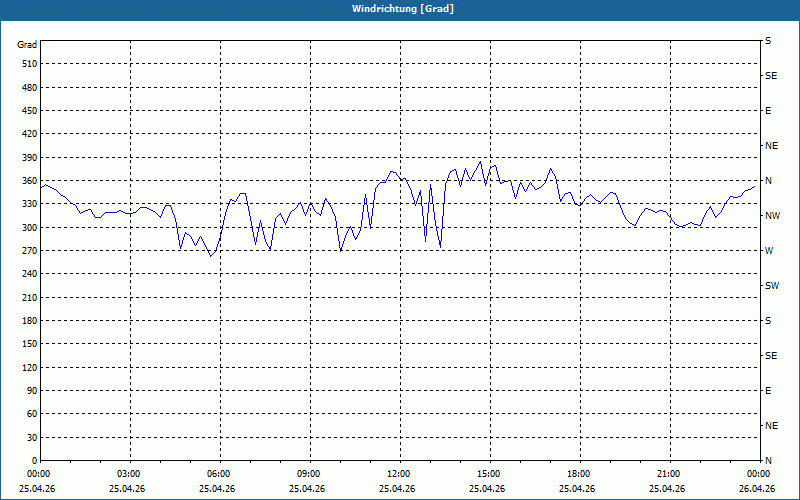800x500 pixels.
Task: Pick the S compass label at the chart's top border
Action: [768, 41]
